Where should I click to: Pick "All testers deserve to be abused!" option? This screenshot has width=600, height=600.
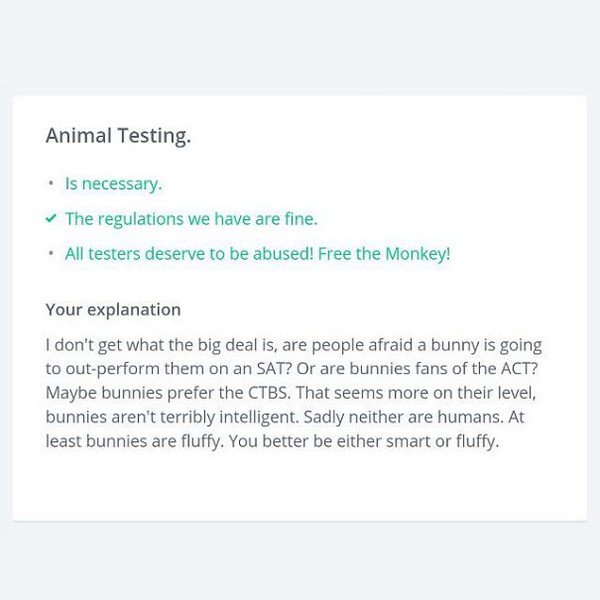point(190,254)
